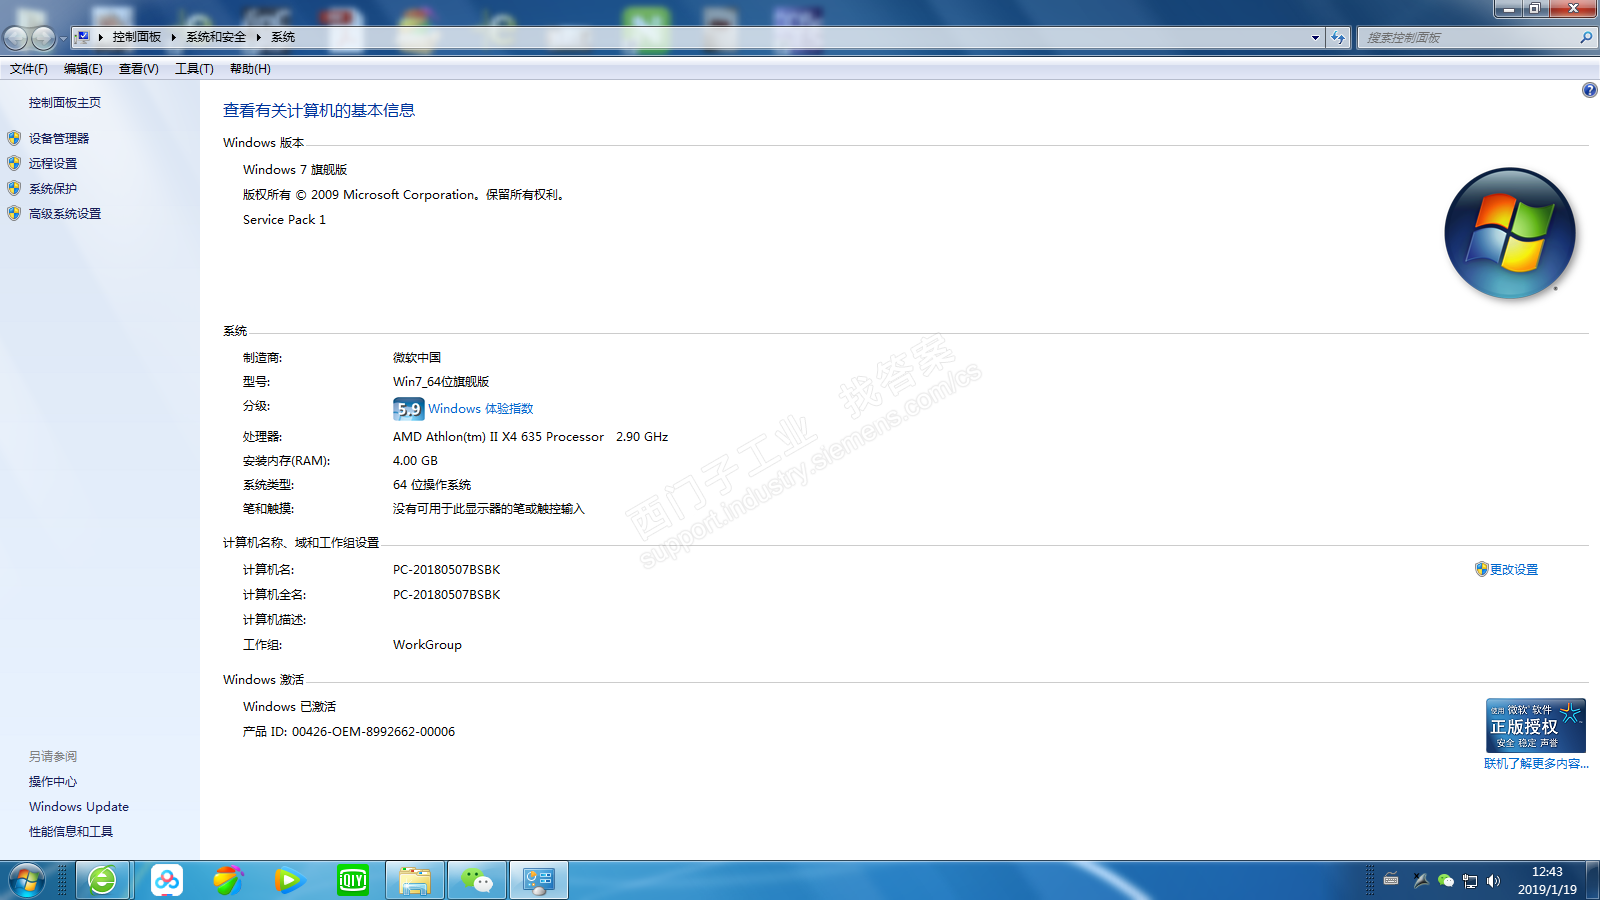Click shield icon beside 系统保护
The image size is (1600, 900).
coord(14,188)
